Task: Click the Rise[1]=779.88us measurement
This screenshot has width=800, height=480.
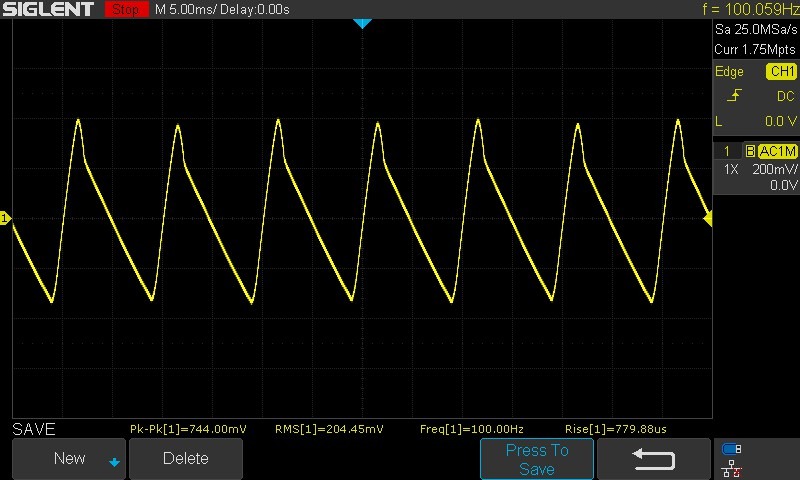Action: tap(615, 429)
